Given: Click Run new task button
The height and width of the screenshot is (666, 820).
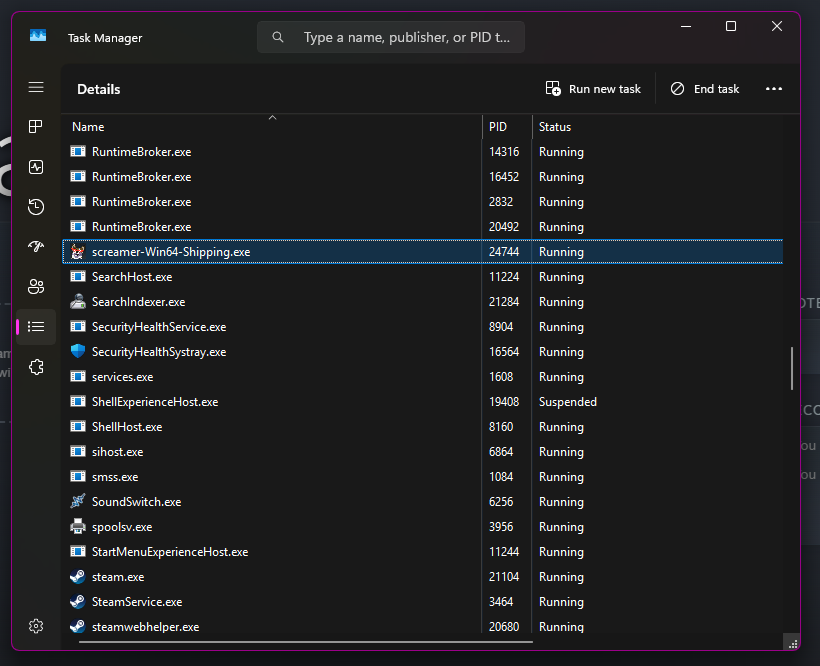Looking at the screenshot, I should pos(593,89).
